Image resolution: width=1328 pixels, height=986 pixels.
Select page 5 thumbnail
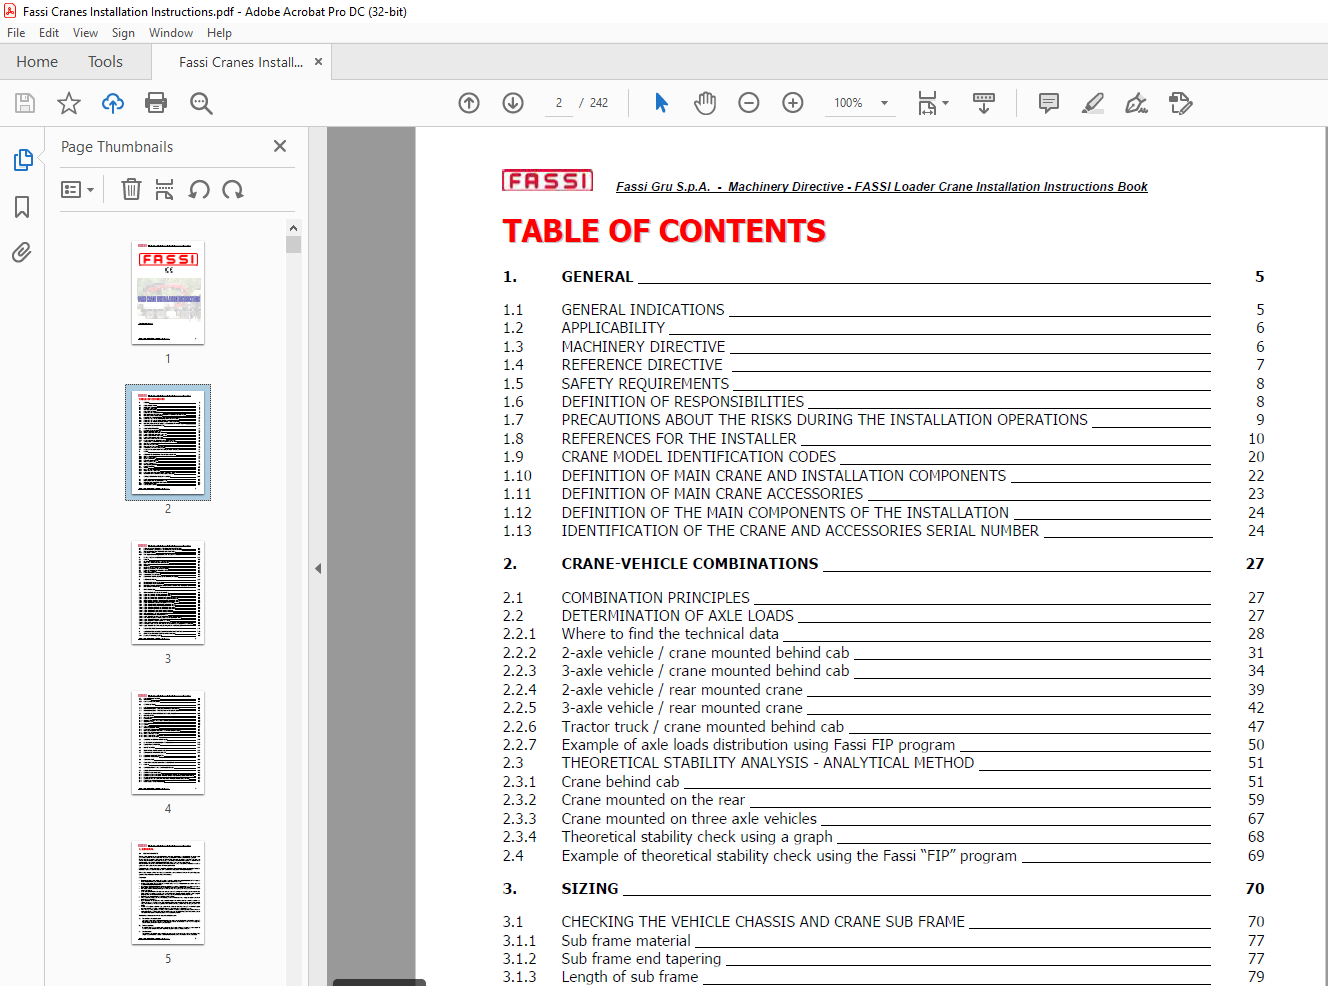coord(168,893)
